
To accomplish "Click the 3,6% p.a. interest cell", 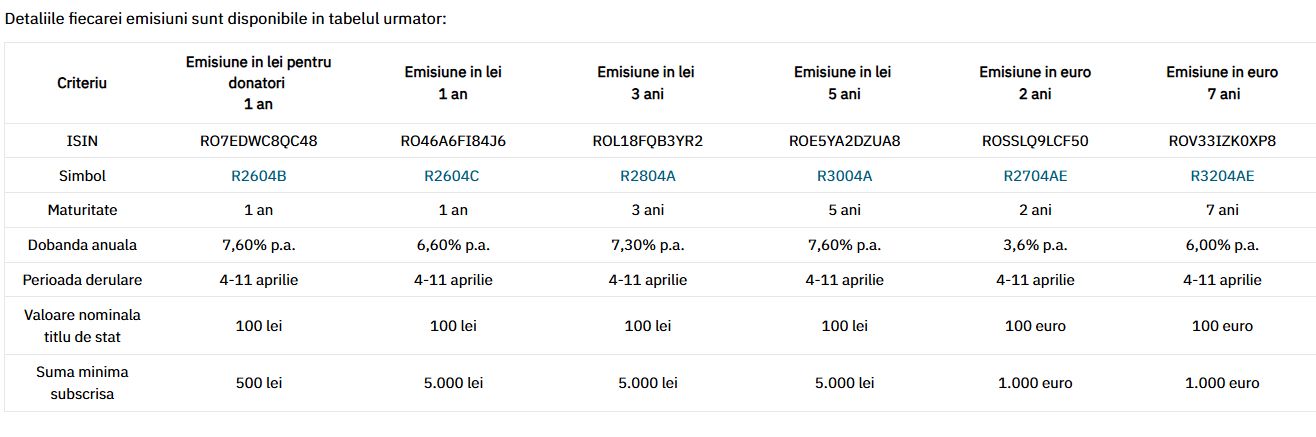I will (1035, 245).
